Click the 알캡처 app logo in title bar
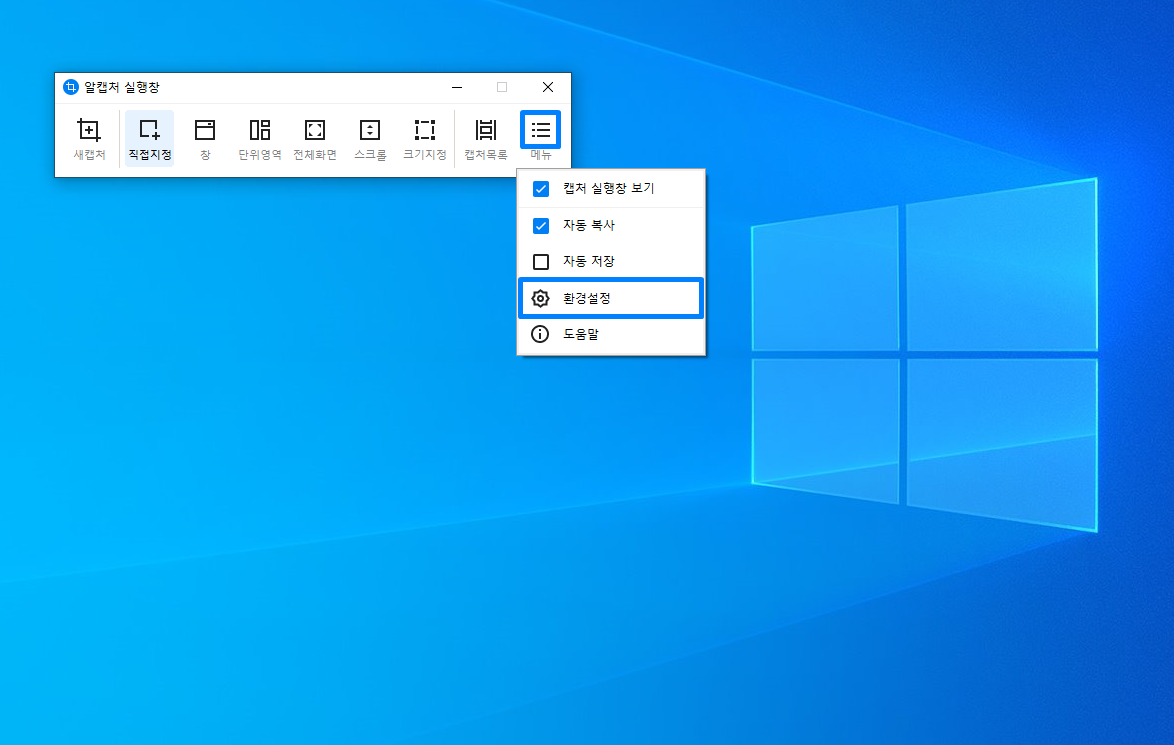The width and height of the screenshot is (1174, 745). 70,88
